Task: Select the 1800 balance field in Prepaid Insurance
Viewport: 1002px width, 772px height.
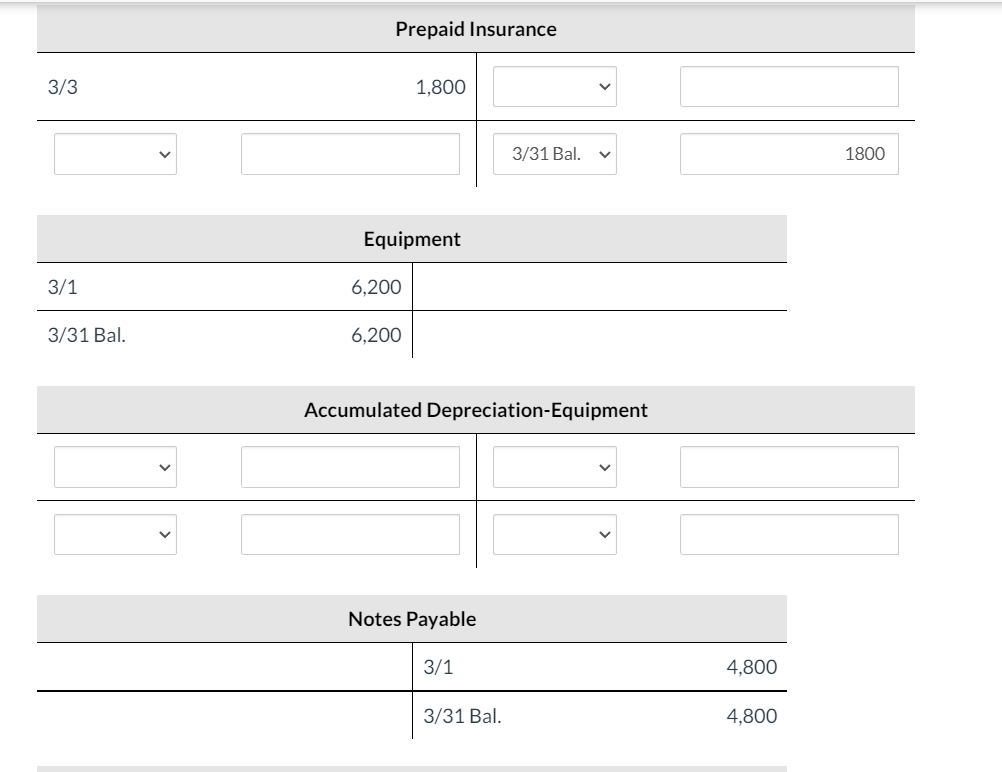Action: 789,153
